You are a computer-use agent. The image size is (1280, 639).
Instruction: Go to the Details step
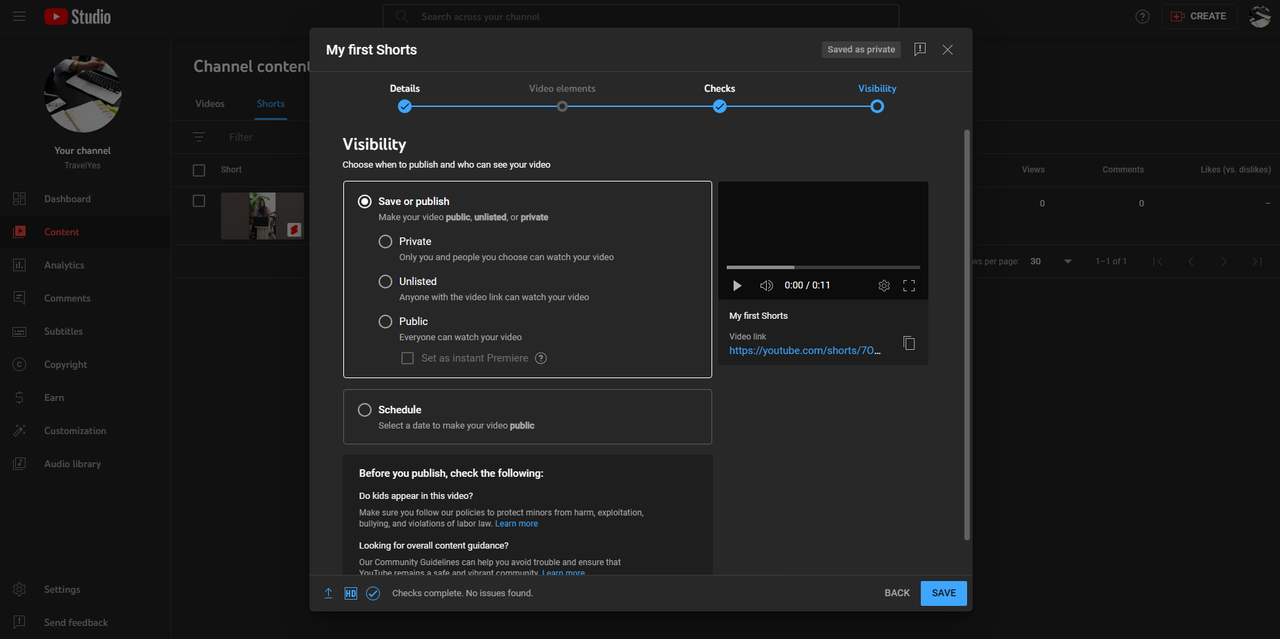click(405, 98)
